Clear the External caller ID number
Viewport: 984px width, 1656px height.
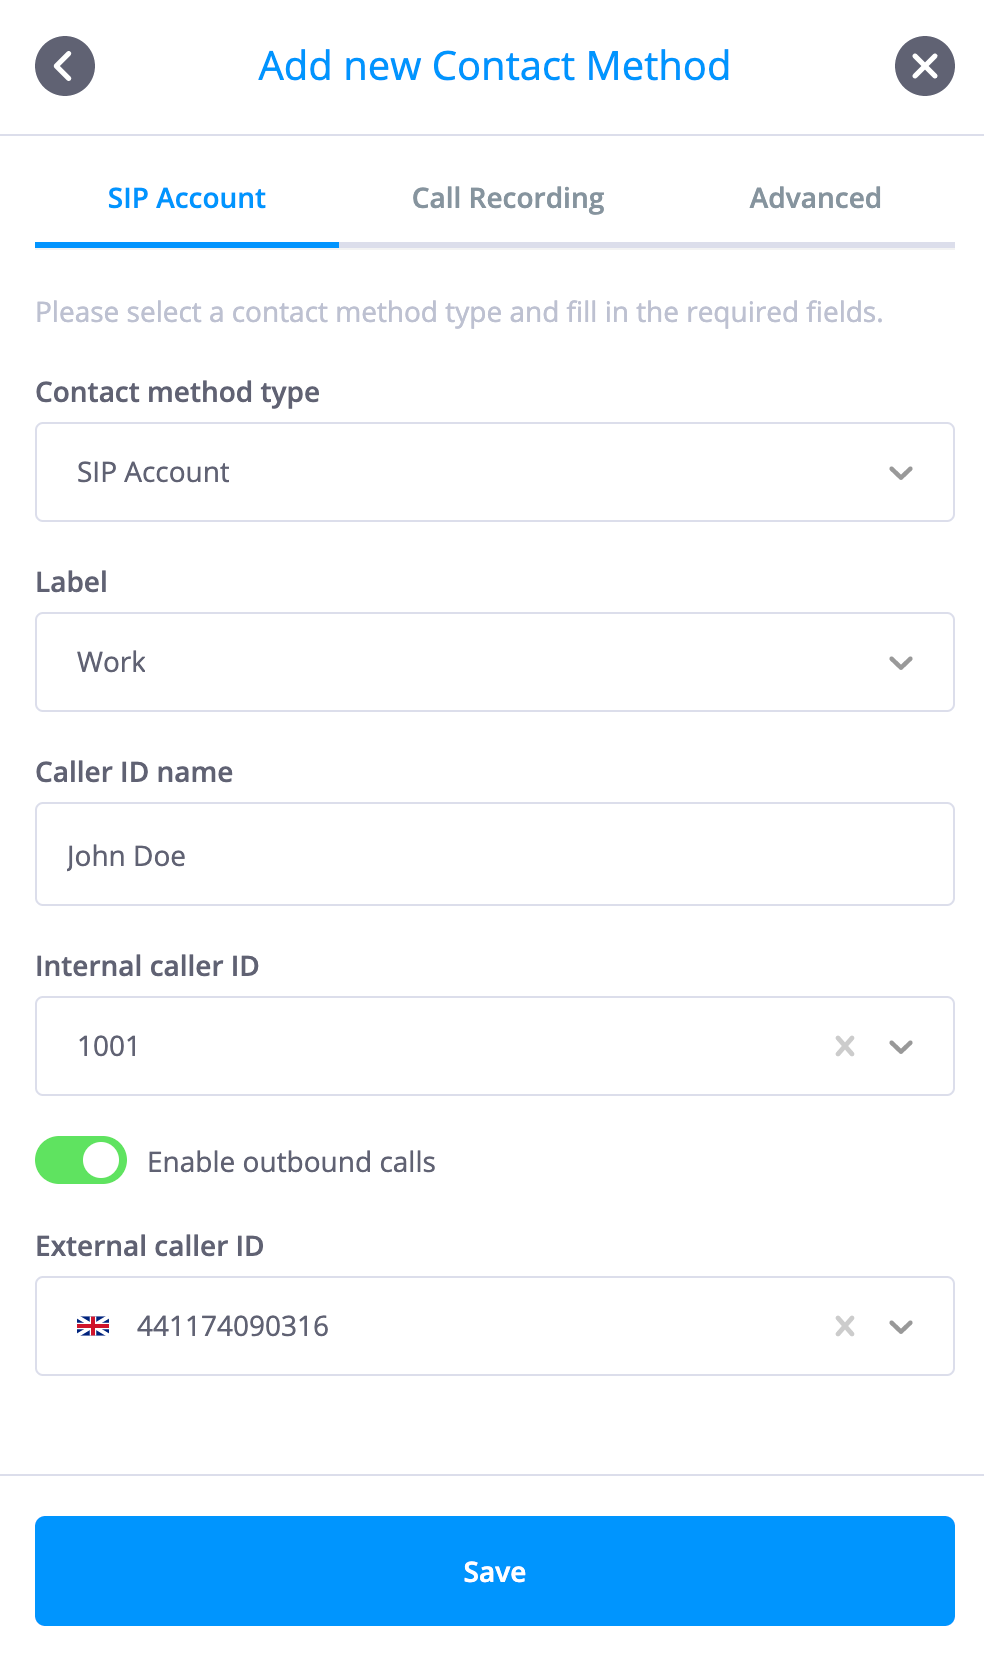pyautogui.click(x=845, y=1326)
